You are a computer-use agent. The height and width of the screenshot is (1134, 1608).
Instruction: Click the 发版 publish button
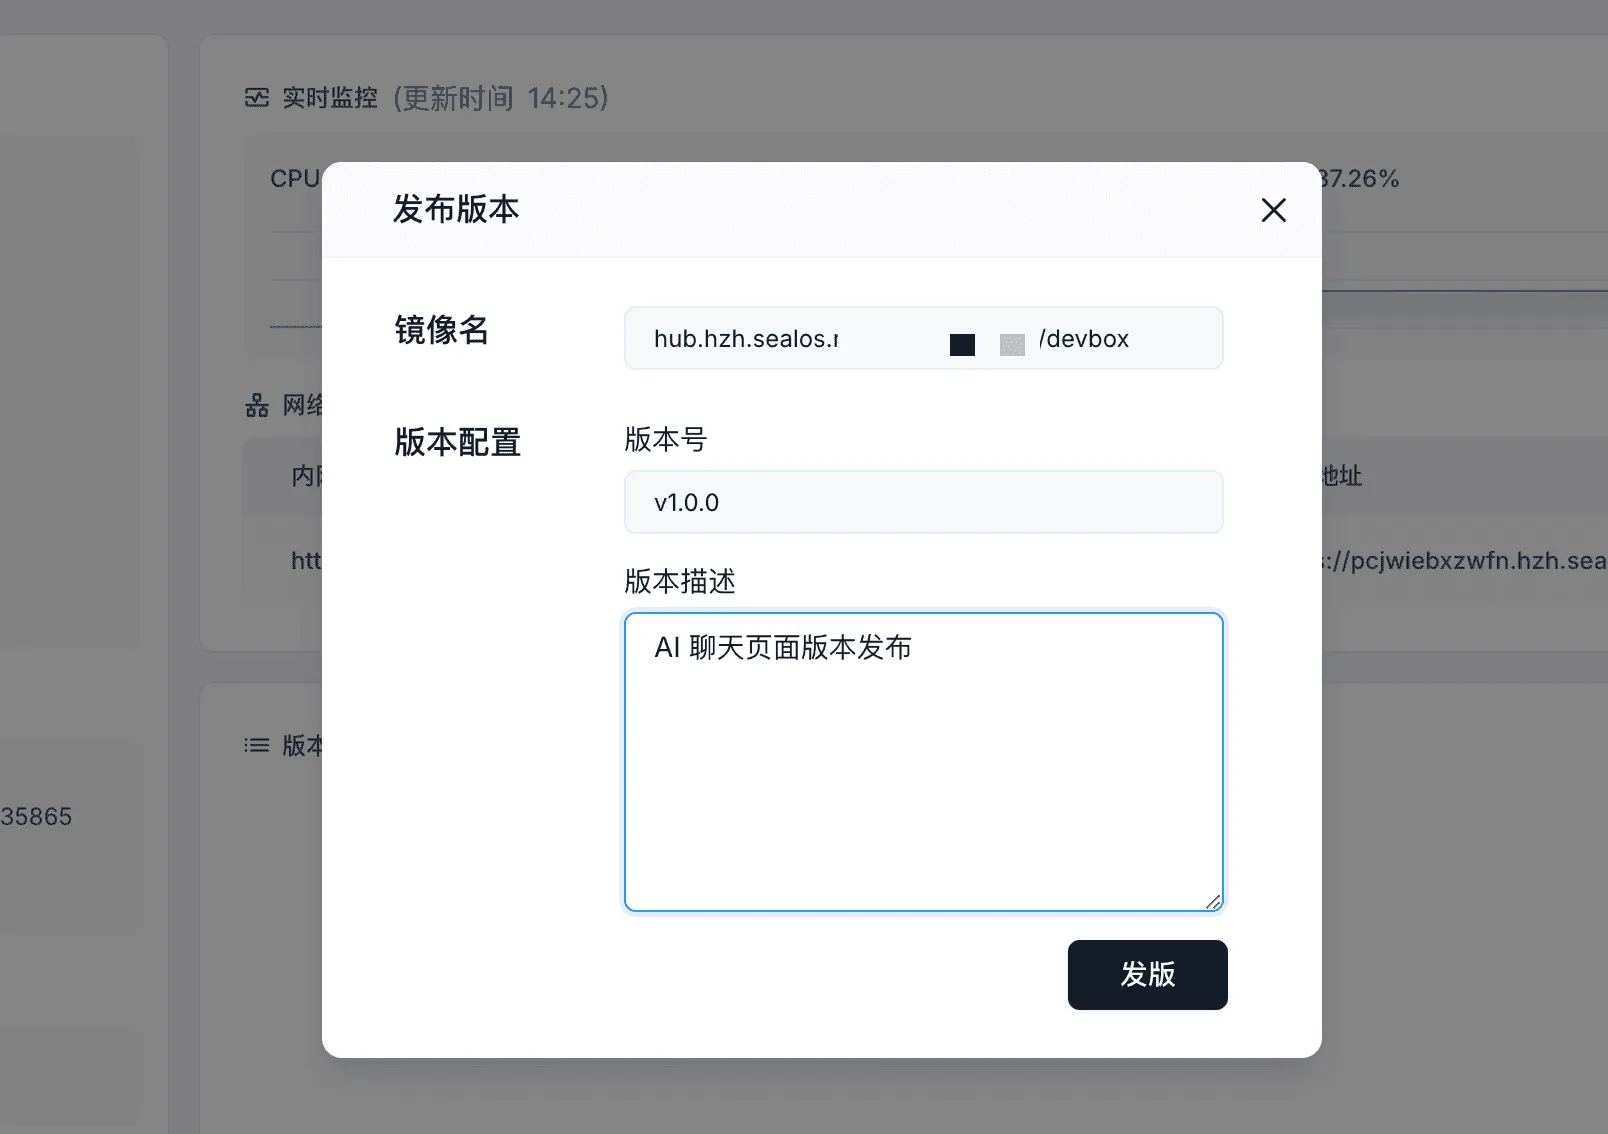pos(1147,974)
